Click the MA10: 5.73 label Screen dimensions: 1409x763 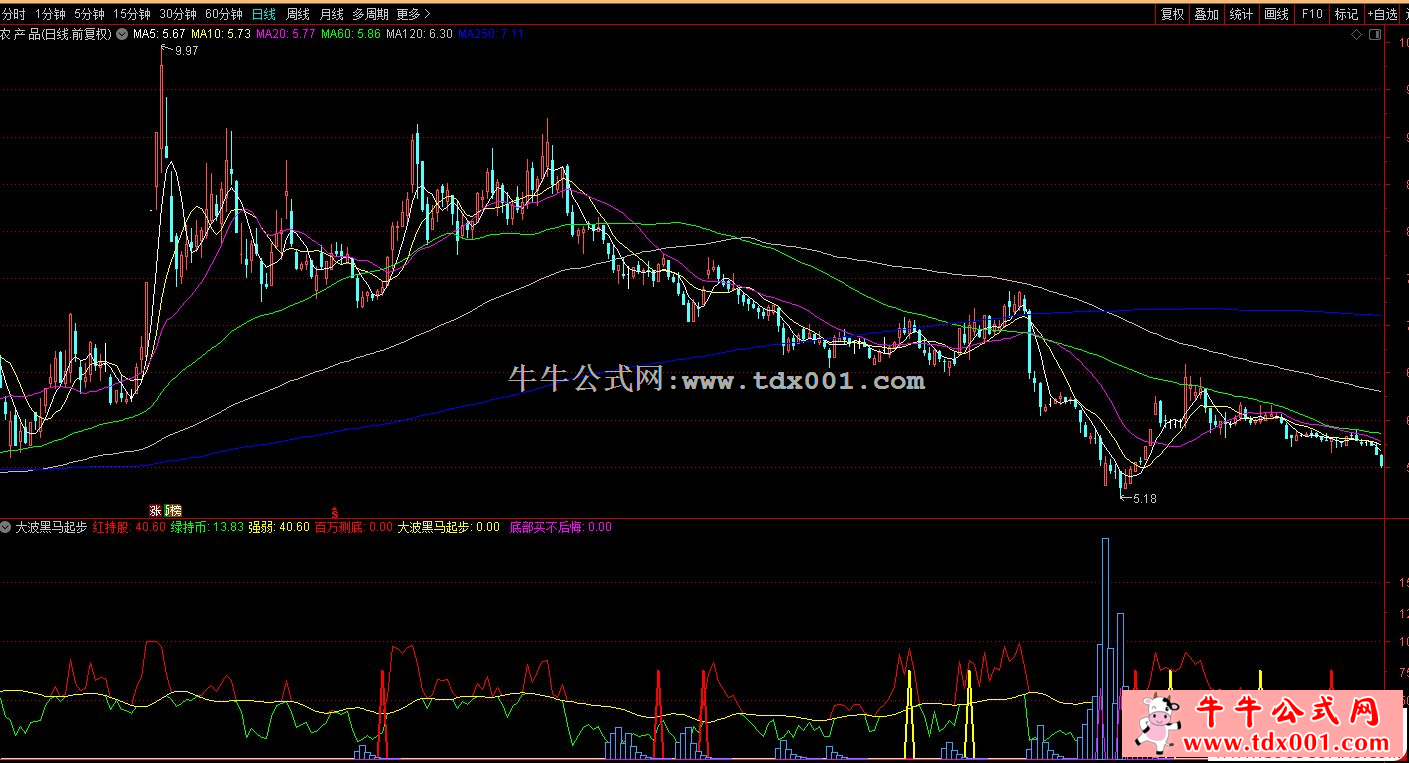221,34
